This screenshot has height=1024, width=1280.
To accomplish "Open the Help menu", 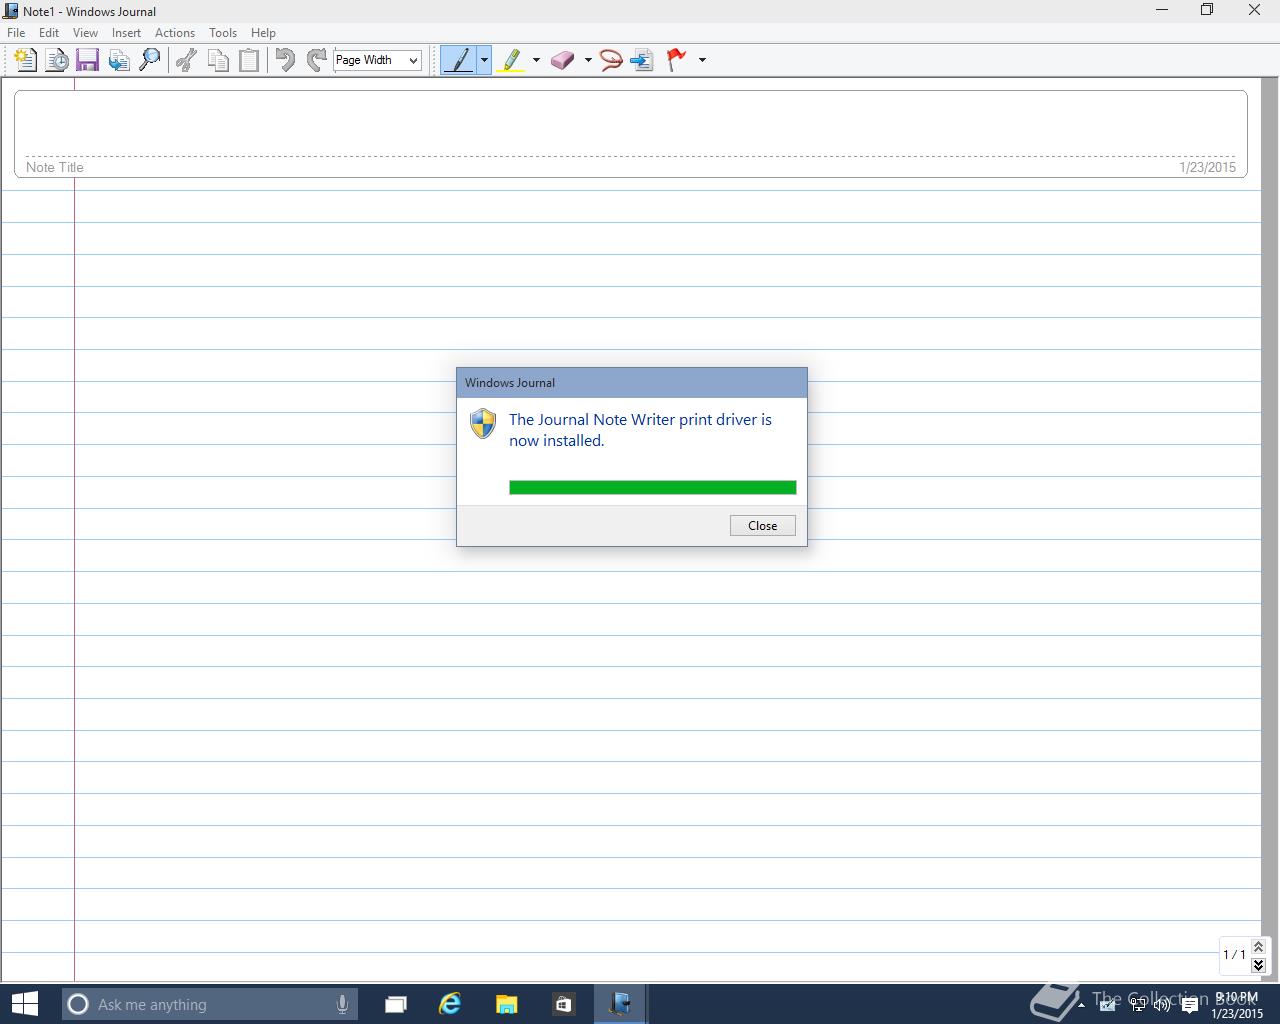I will (263, 33).
